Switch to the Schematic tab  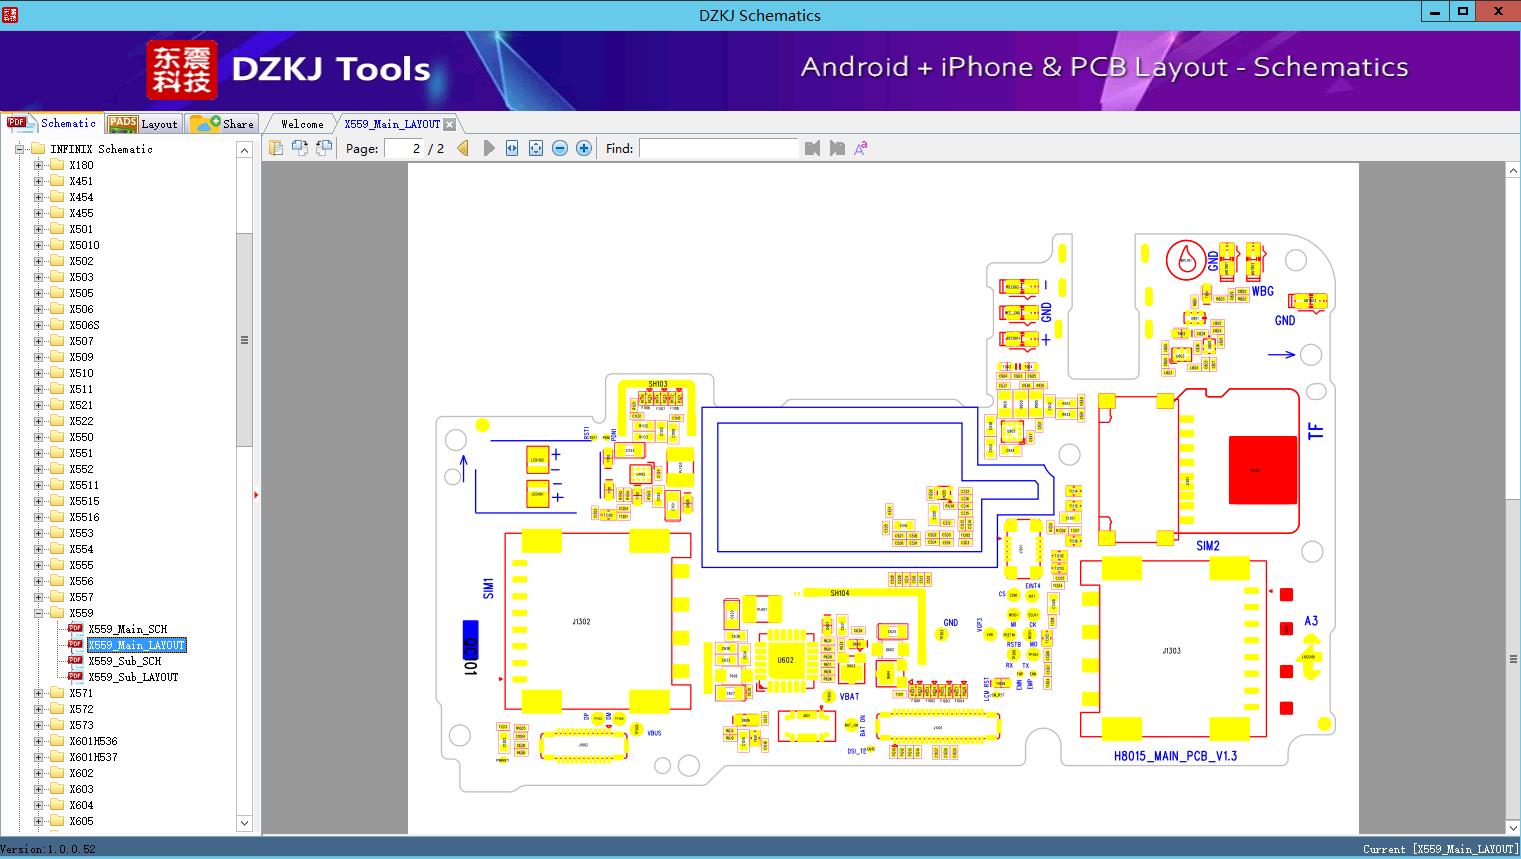point(52,123)
